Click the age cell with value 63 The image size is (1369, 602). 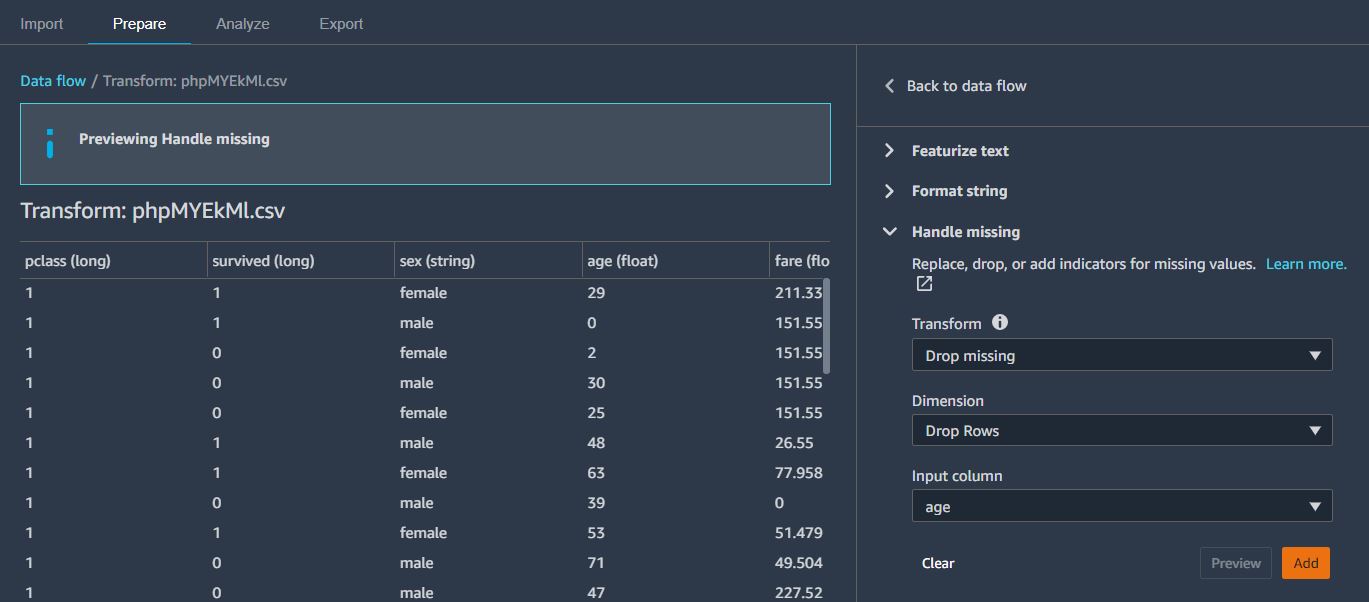[x=596, y=473]
